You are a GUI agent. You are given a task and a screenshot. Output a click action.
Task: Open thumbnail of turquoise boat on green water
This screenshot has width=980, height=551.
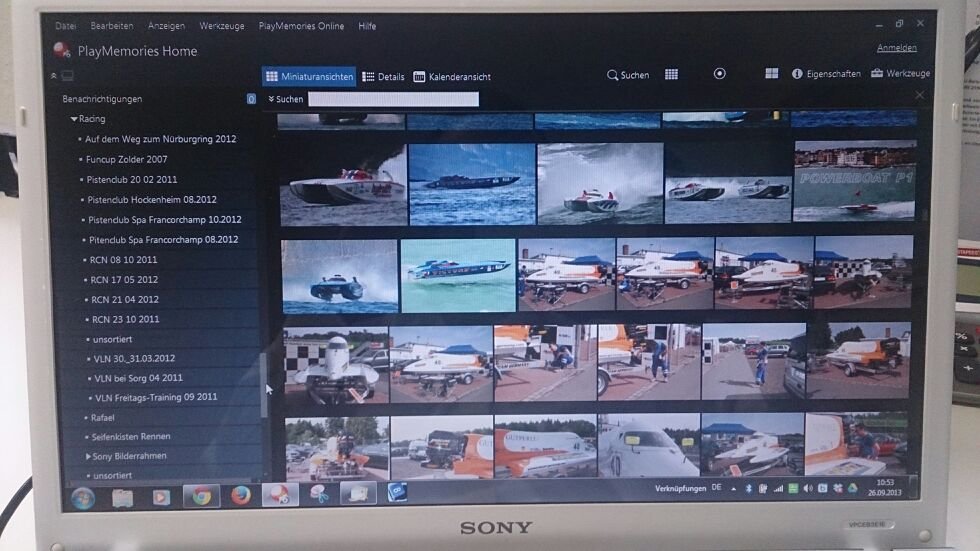click(x=458, y=276)
